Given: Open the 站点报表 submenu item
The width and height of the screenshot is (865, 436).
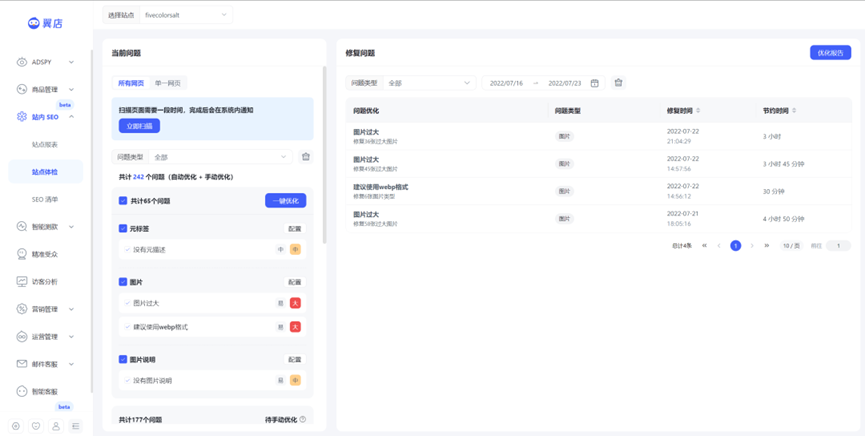Looking at the screenshot, I should 45,144.
